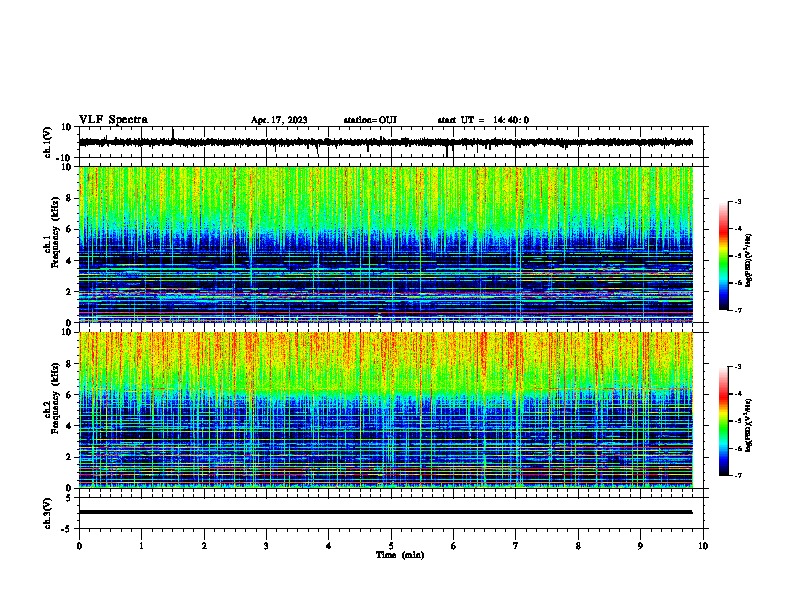
Task: Click time-axis tick label 4
Action: point(329,546)
